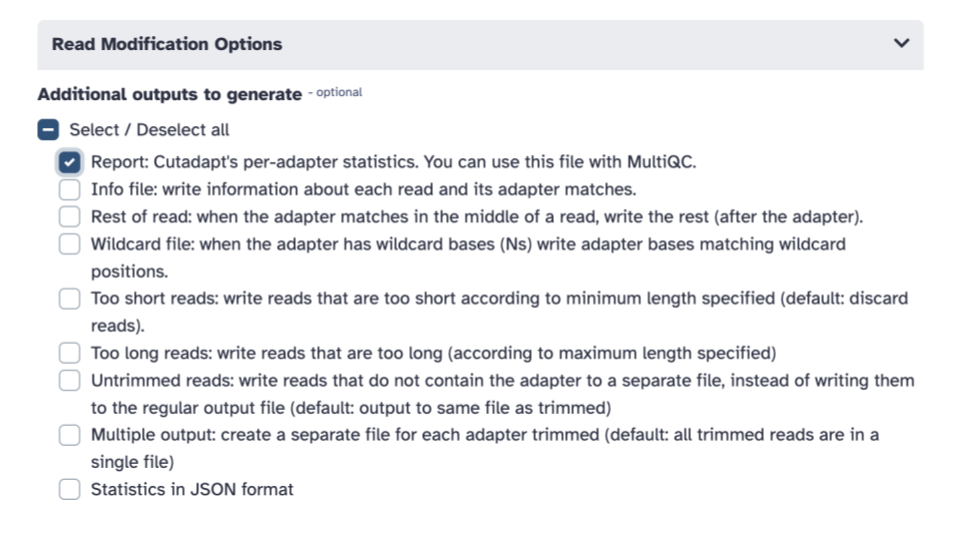Tick the Too long reads checkbox
Viewport: 960px width, 540px height.
click(x=69, y=352)
